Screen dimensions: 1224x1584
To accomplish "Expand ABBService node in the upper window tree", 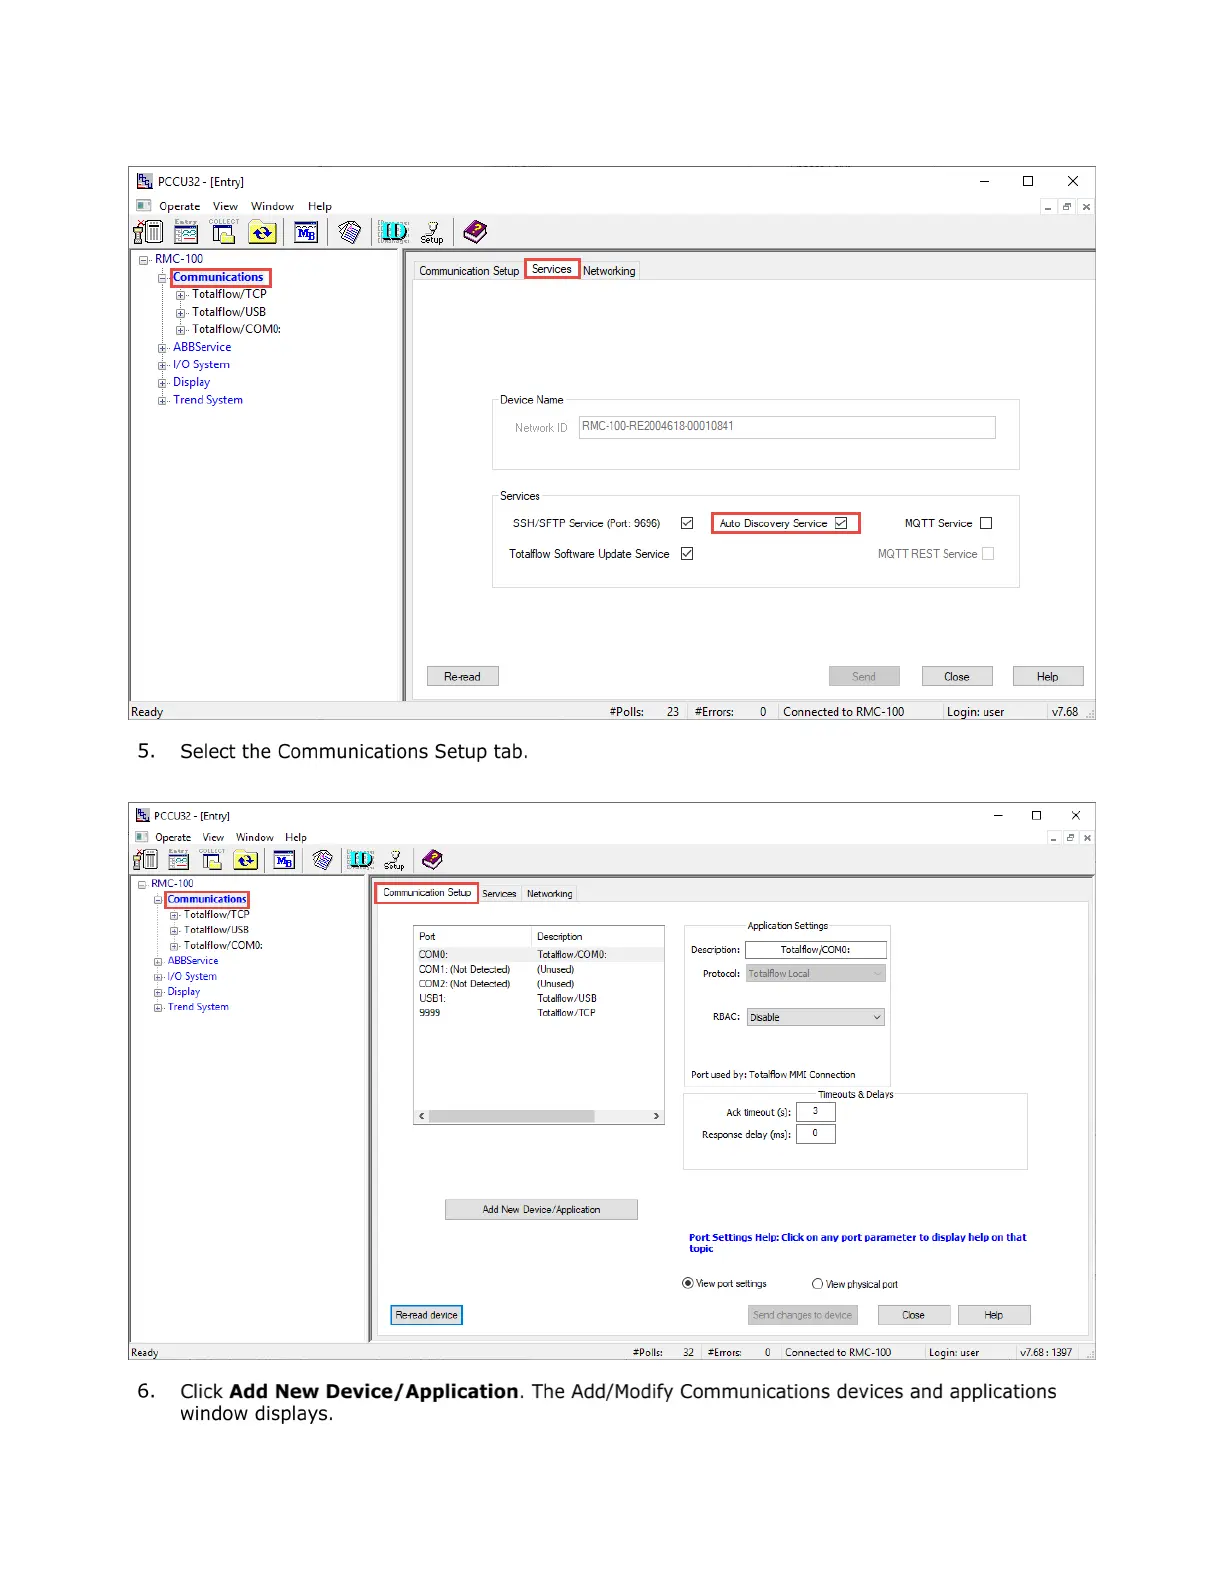I will pyautogui.click(x=162, y=348).
